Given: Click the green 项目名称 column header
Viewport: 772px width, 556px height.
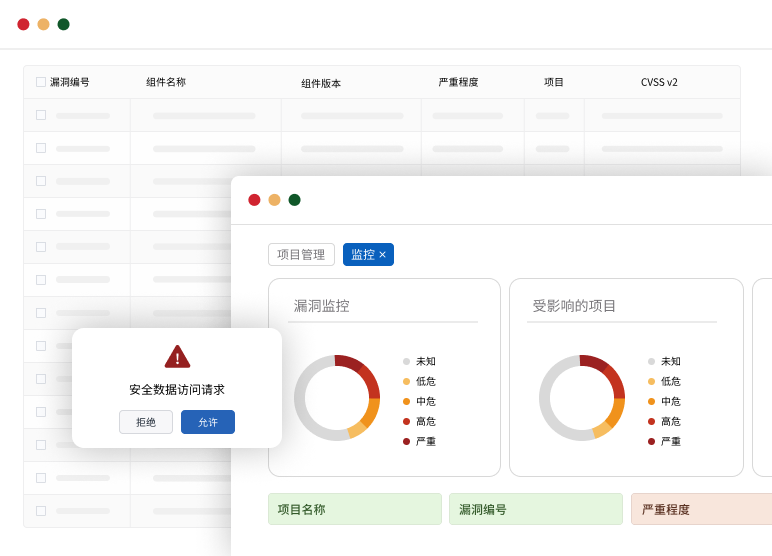Looking at the screenshot, I should tap(354, 509).
